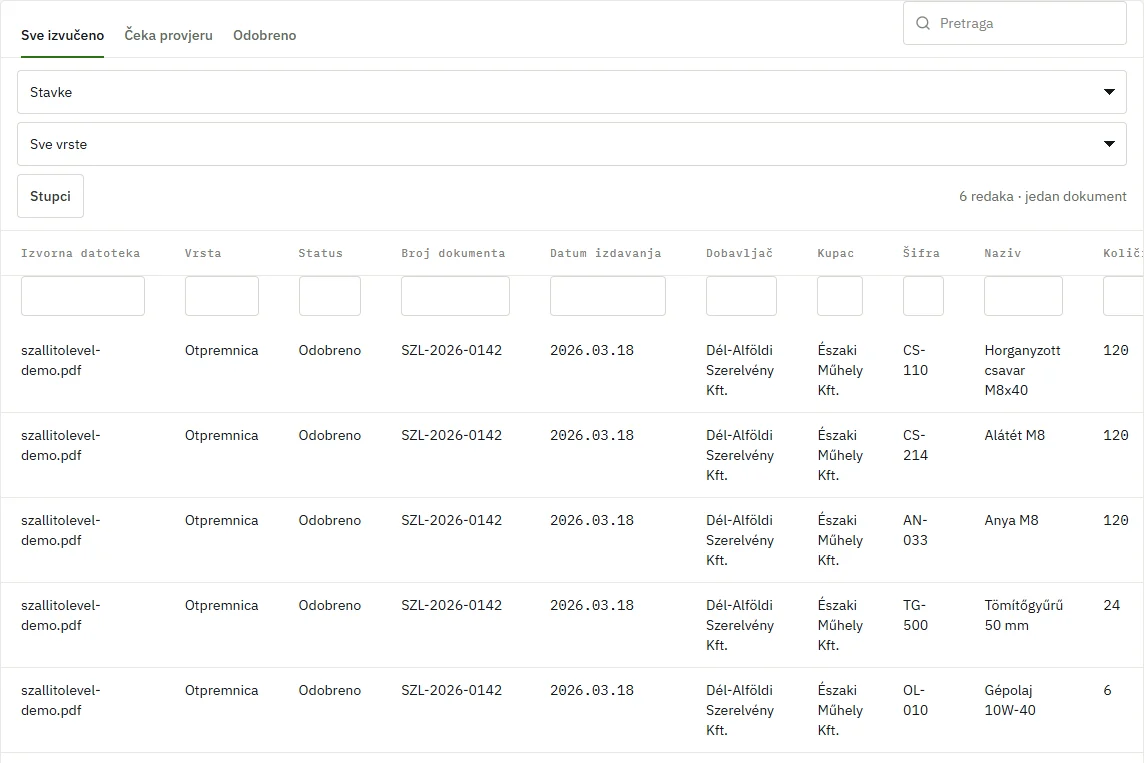The width and height of the screenshot is (1144, 763).
Task: Focus the Broj dokumenta filter field
Action: point(455,296)
